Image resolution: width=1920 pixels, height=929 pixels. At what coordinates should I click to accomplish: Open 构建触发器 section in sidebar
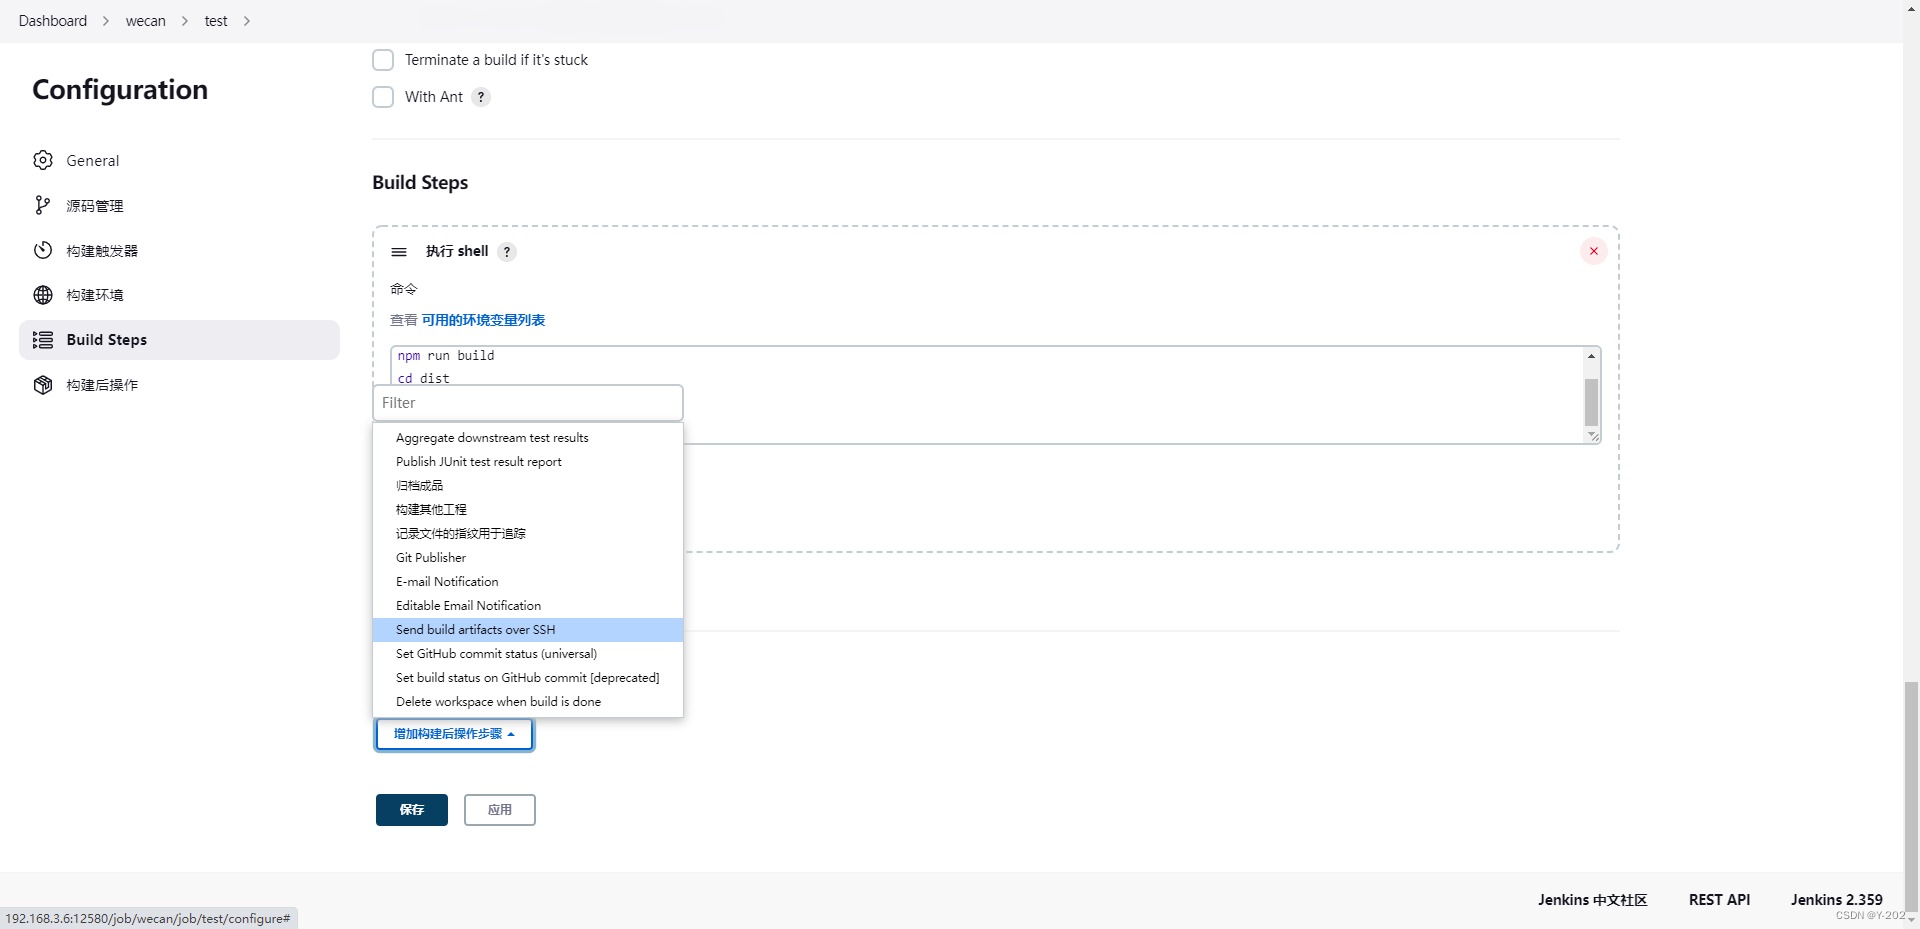click(x=179, y=250)
